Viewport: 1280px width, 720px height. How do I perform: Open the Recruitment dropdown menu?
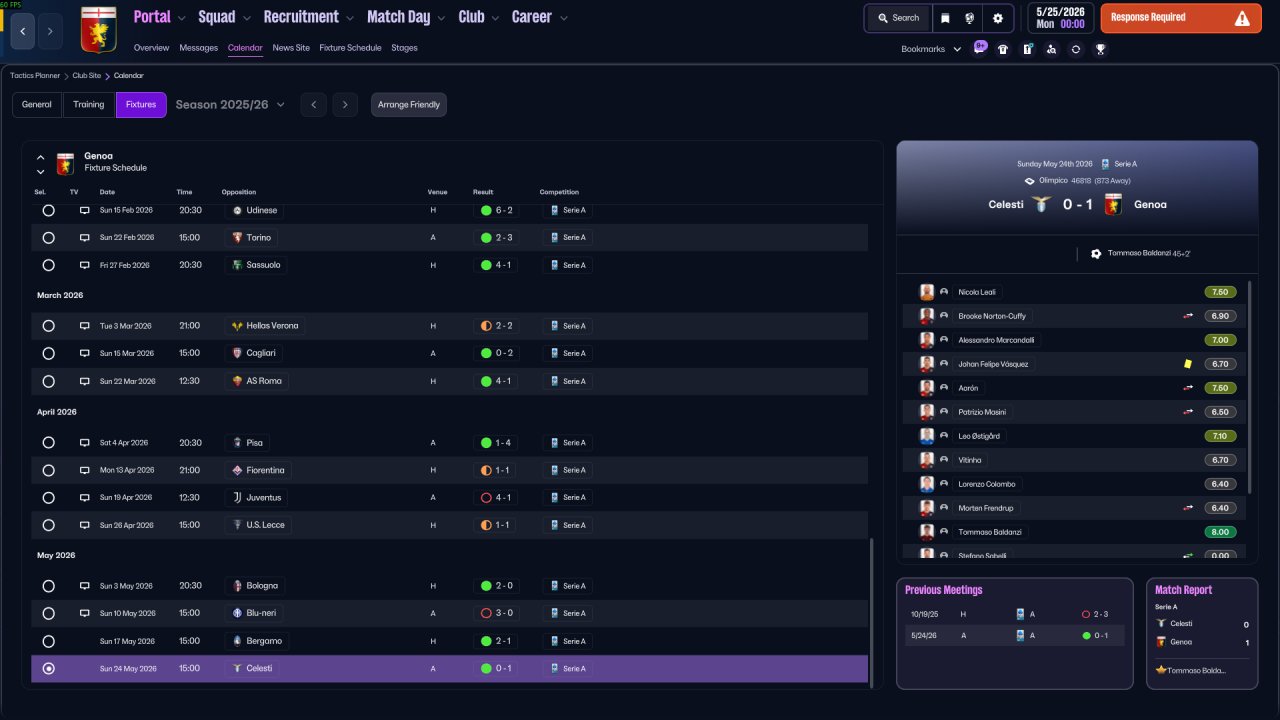(309, 17)
